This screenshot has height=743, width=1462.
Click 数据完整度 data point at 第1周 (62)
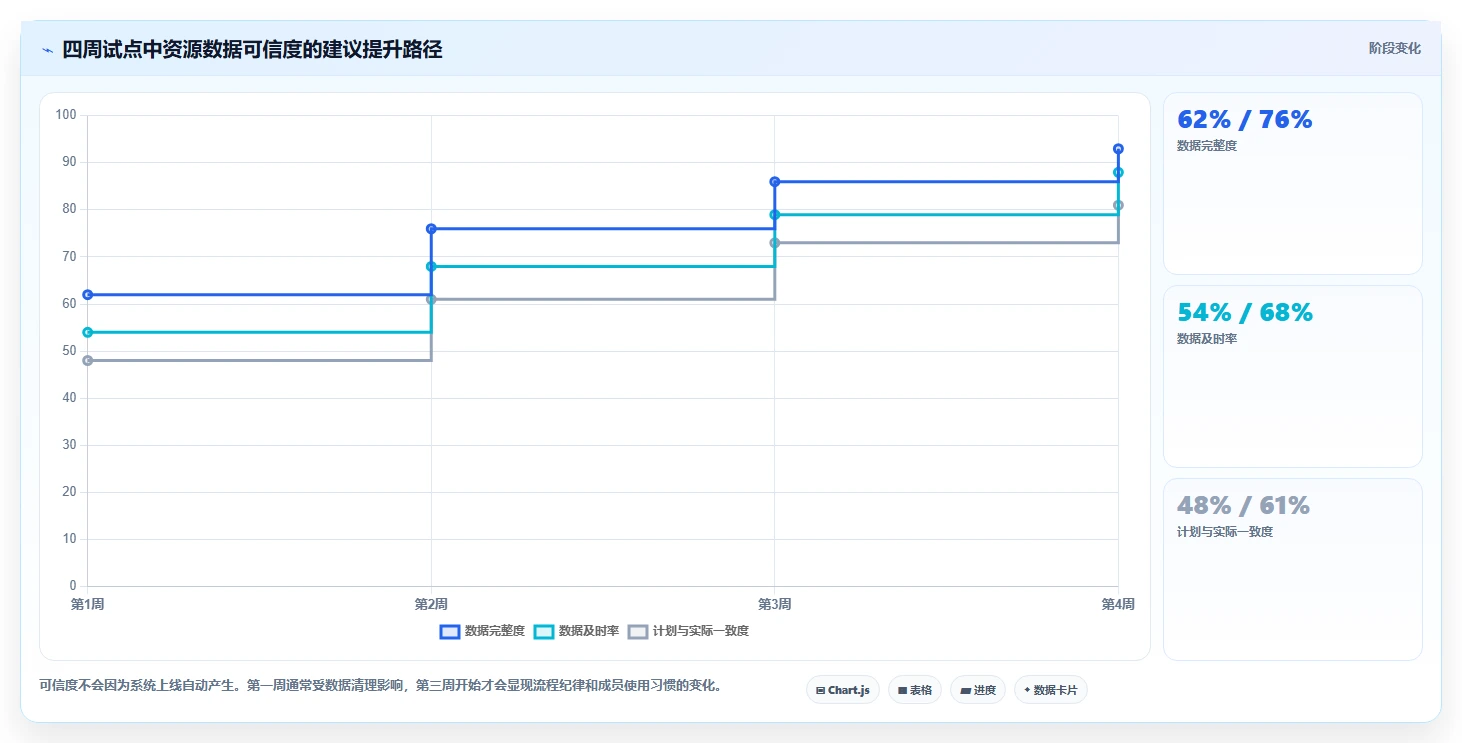87,294
